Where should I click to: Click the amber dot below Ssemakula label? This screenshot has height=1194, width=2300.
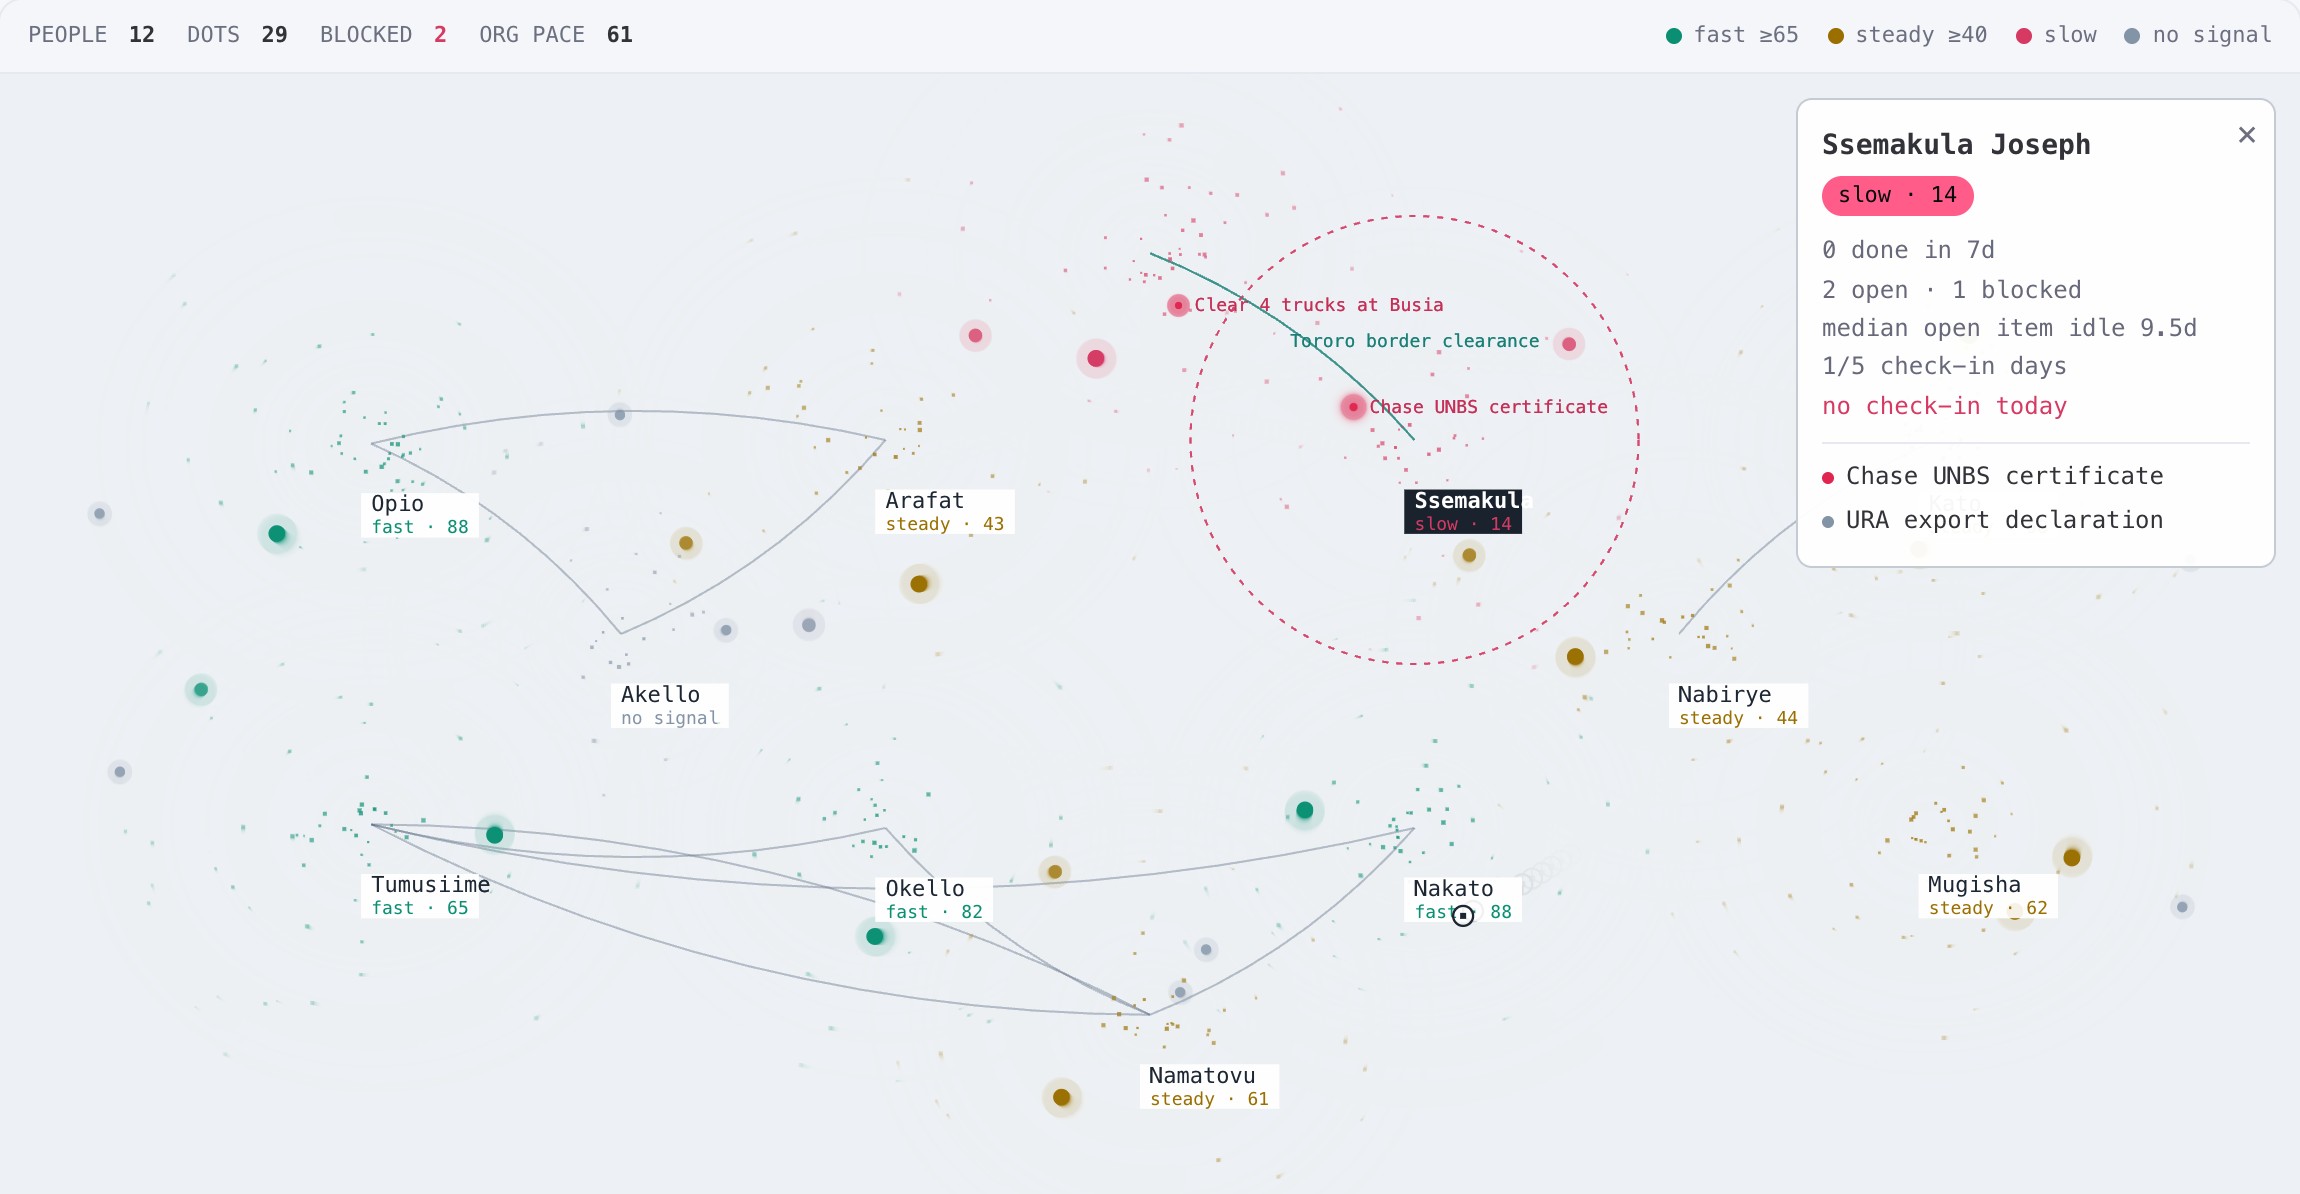1469,556
